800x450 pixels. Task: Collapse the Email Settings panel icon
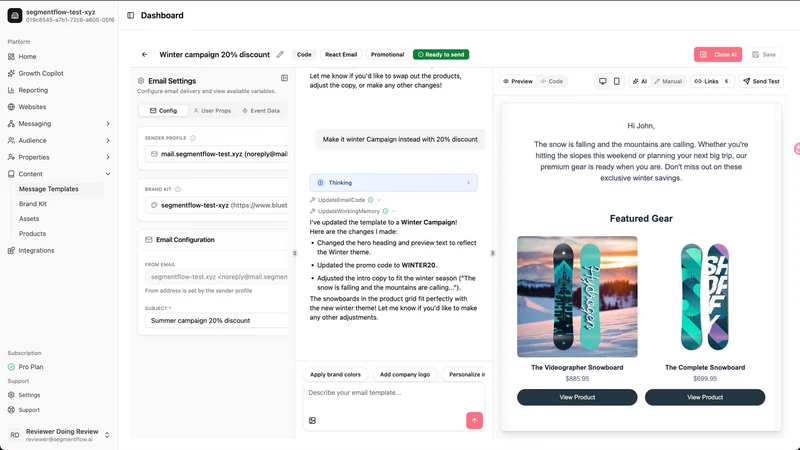pos(284,78)
